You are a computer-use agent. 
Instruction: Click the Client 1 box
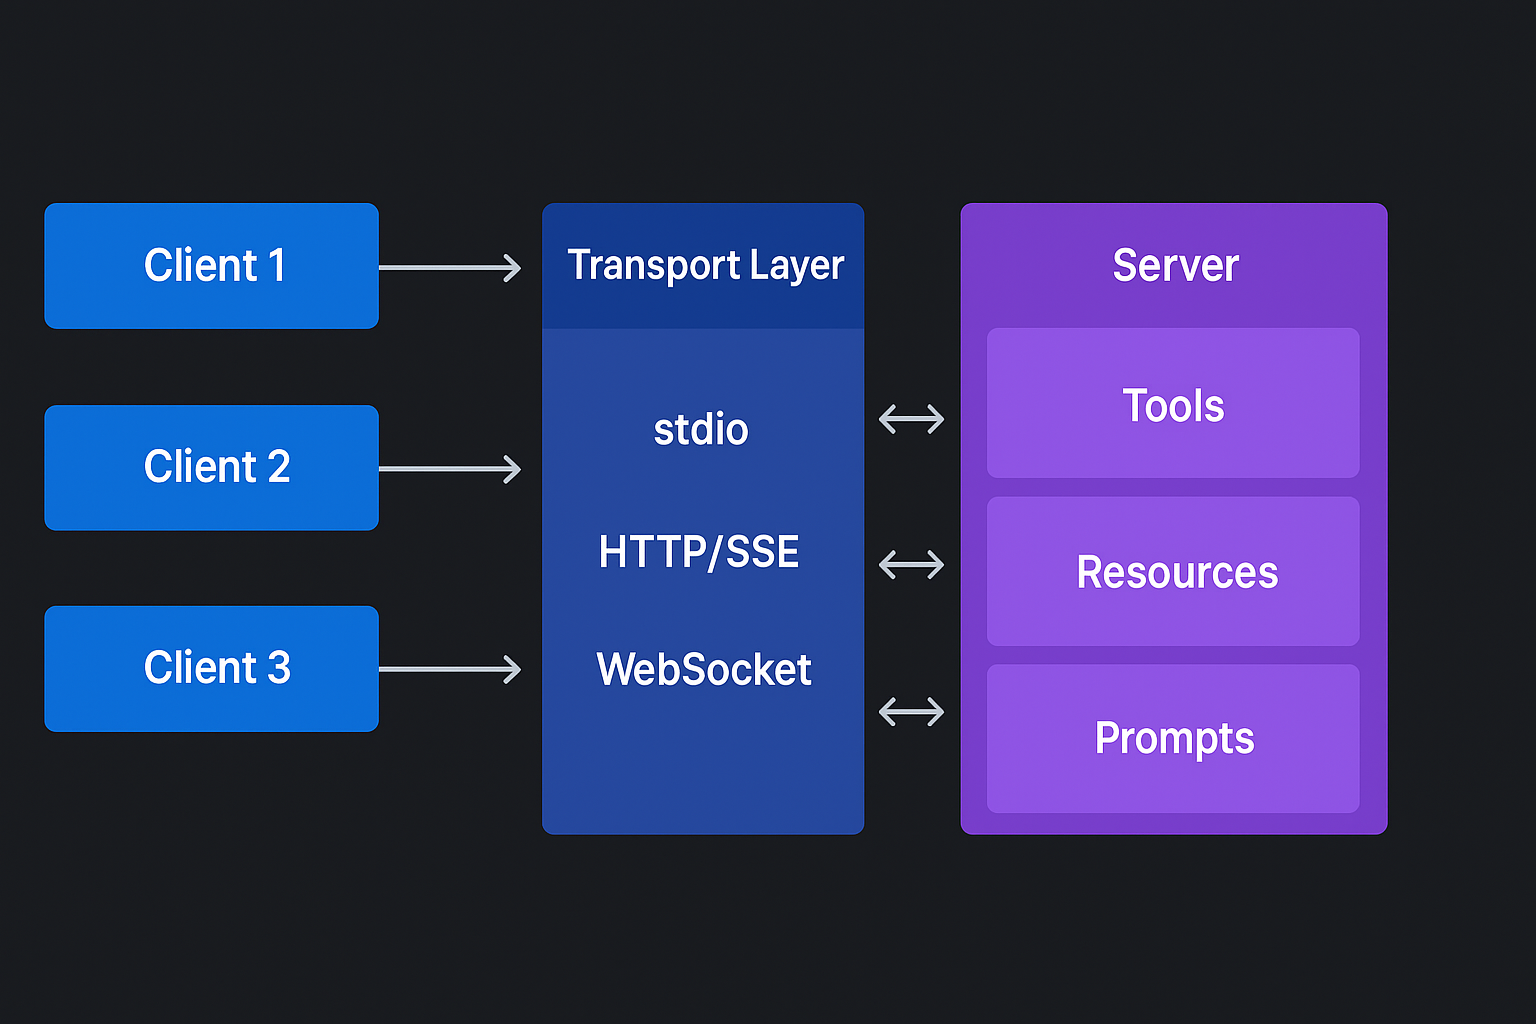click(211, 266)
